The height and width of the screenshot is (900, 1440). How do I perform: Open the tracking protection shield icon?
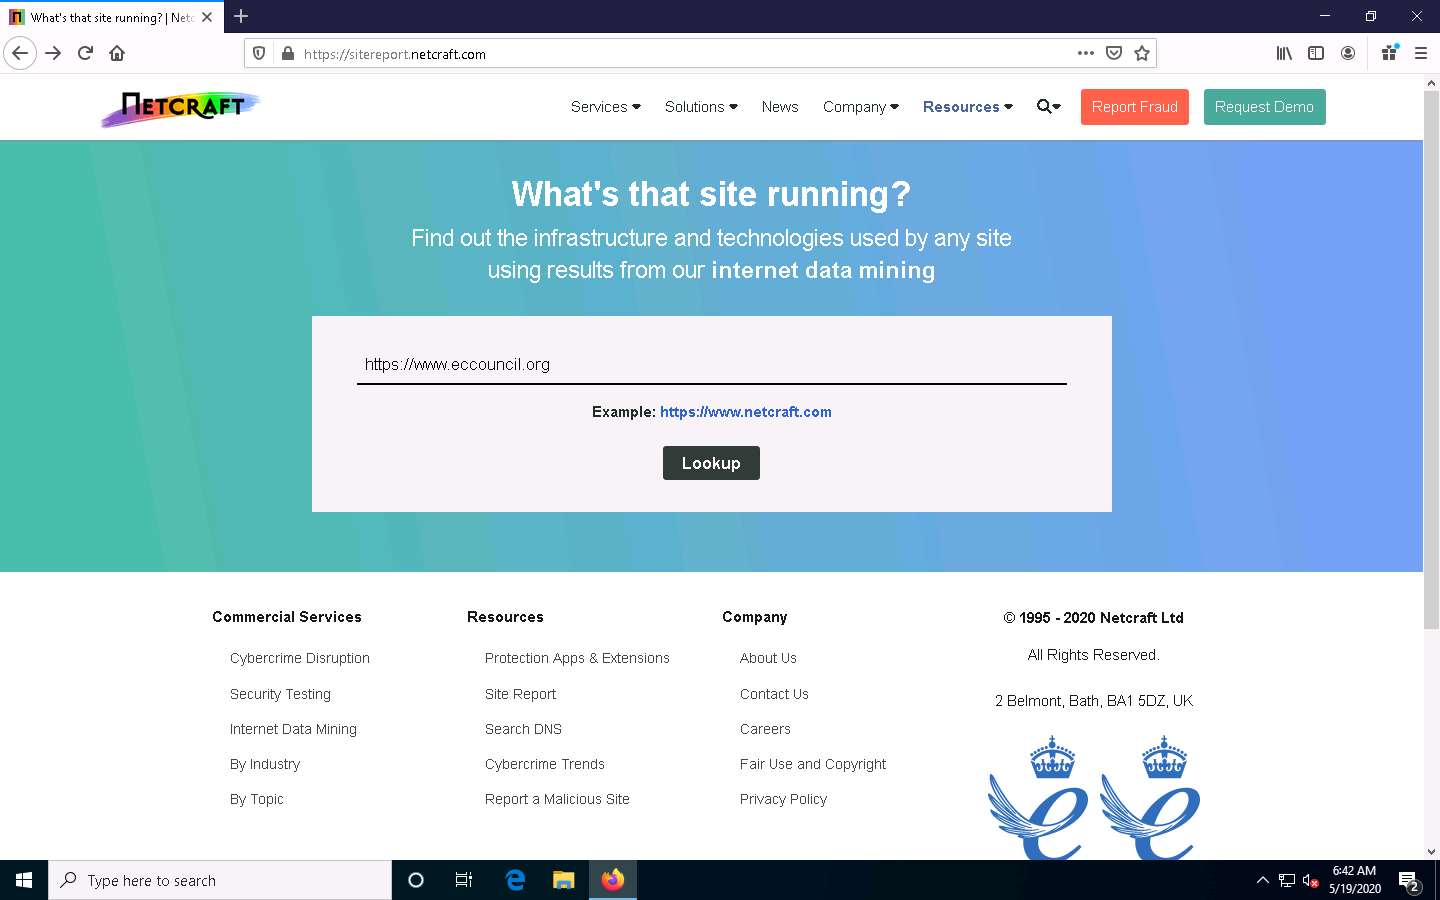pyautogui.click(x=259, y=54)
